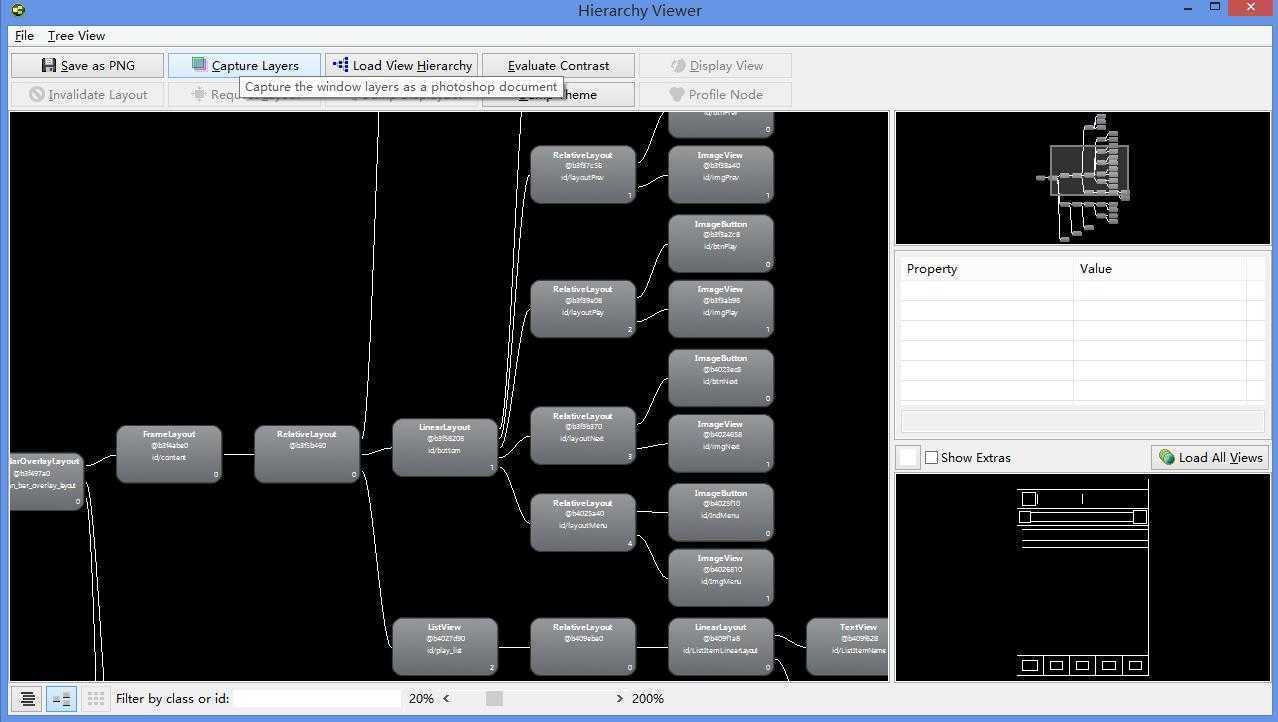Select the ImageButton id/btnPlay node
1278x722 pixels.
pos(721,244)
